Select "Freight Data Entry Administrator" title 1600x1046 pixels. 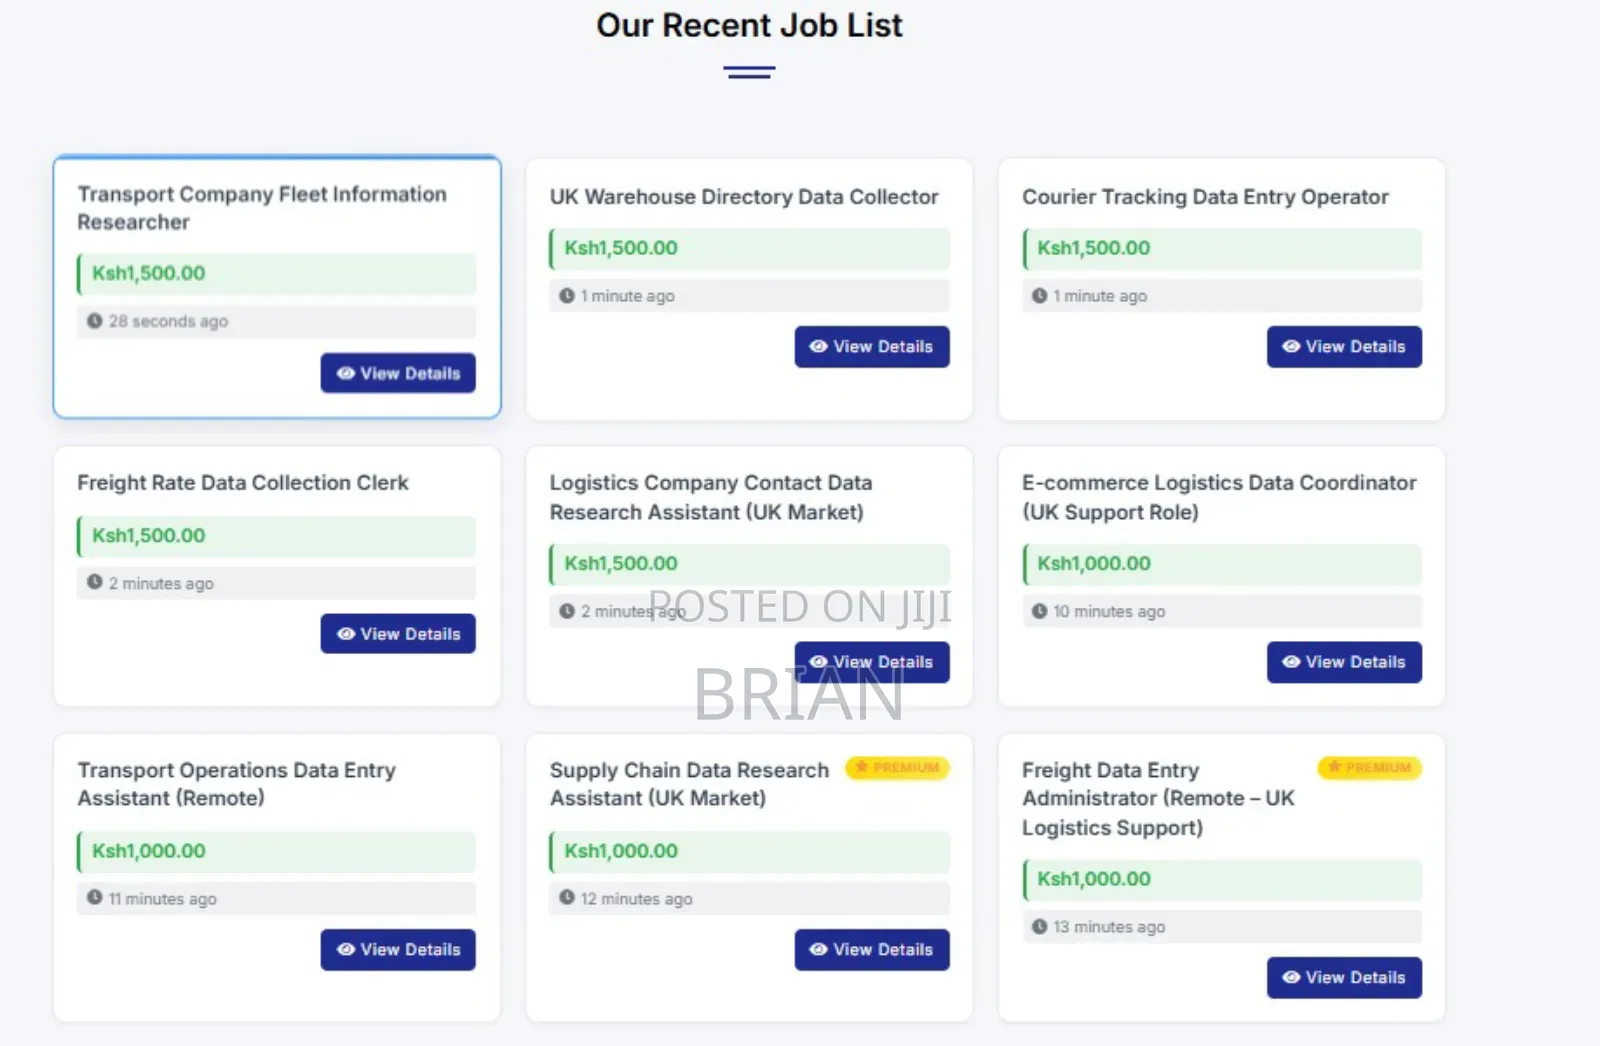(1158, 799)
